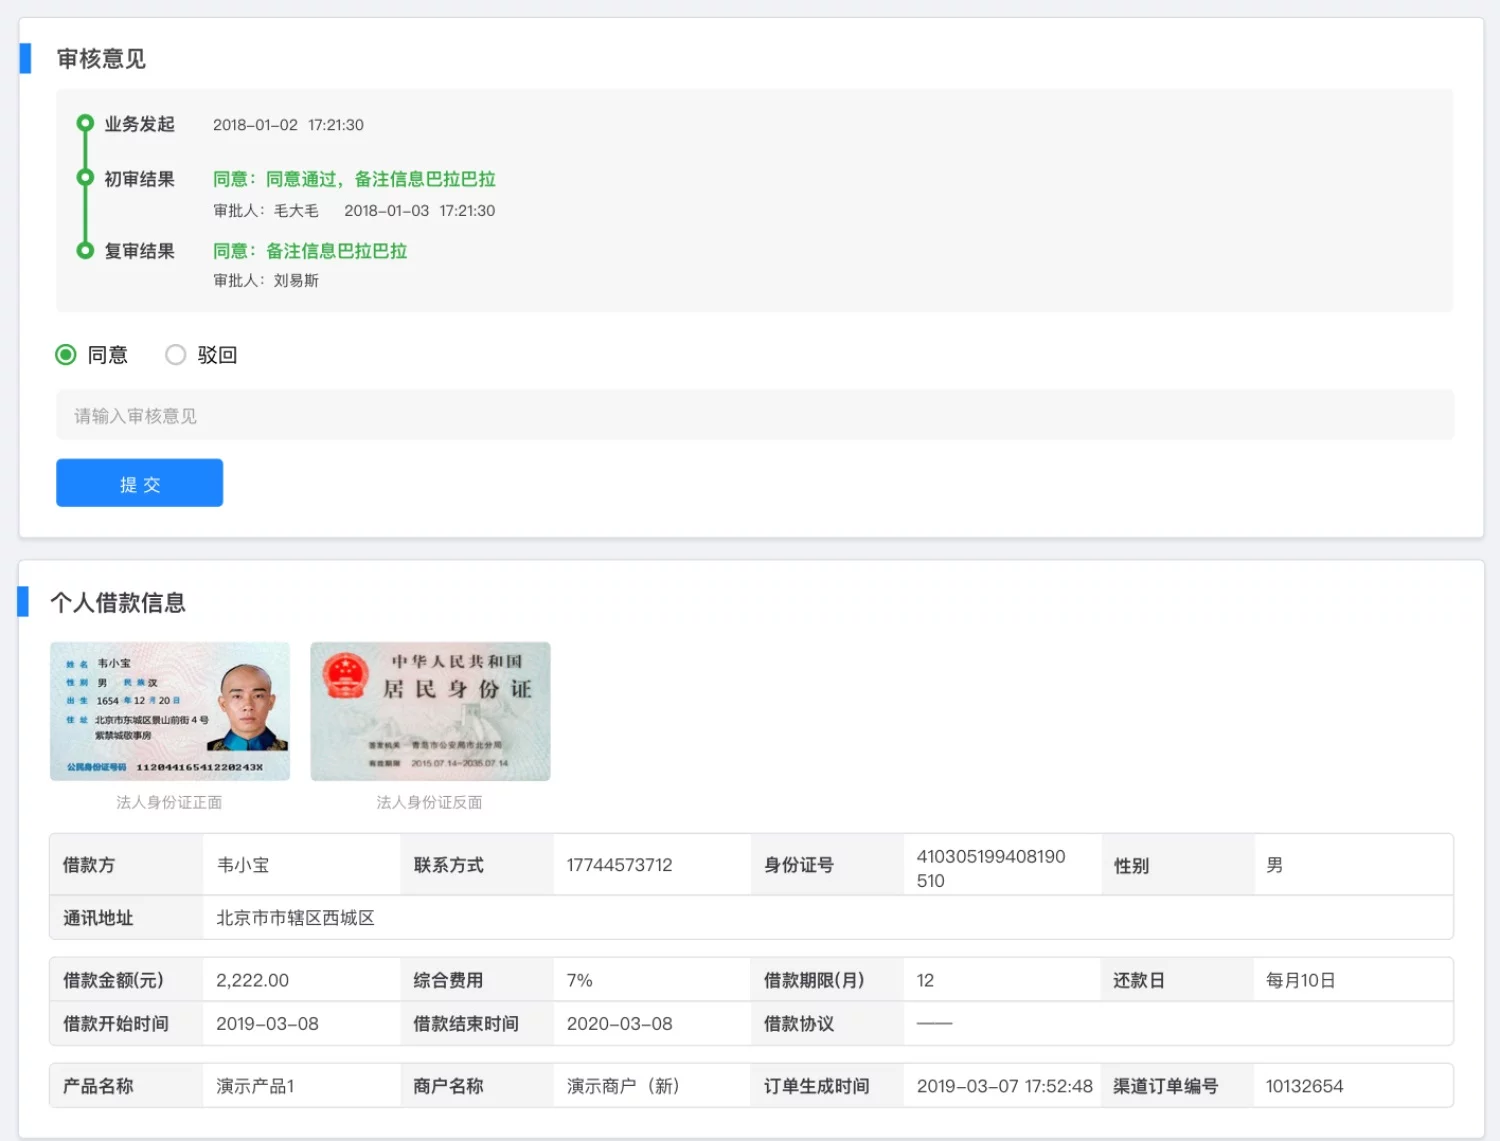Click the 初审结果 timeline node circle
This screenshot has width=1500, height=1141.
click(84, 176)
